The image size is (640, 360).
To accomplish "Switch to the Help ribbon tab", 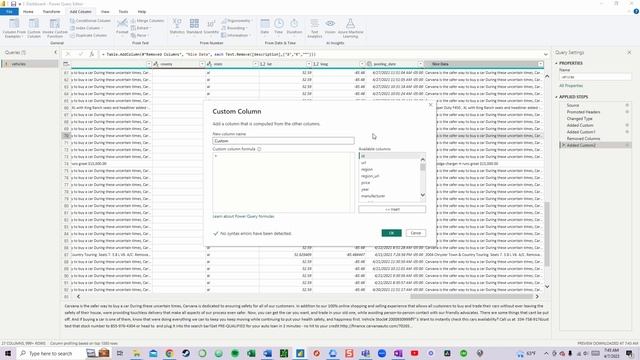I will pyautogui.click(x=142, y=11).
